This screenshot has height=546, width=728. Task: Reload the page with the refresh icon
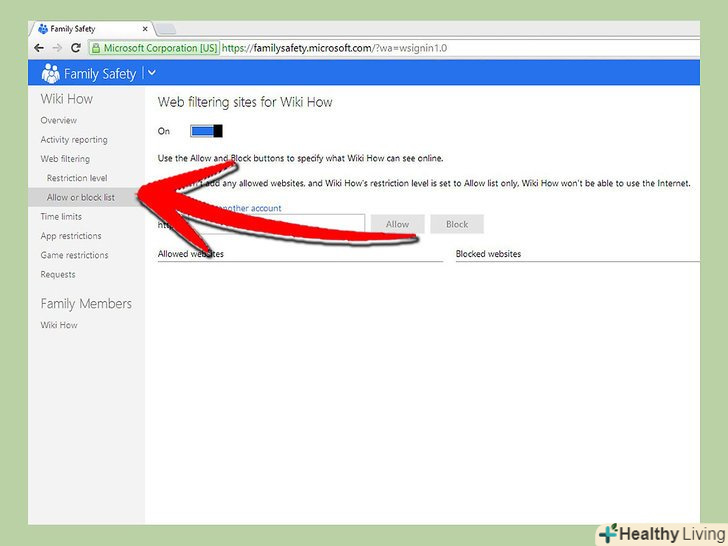[x=76, y=48]
